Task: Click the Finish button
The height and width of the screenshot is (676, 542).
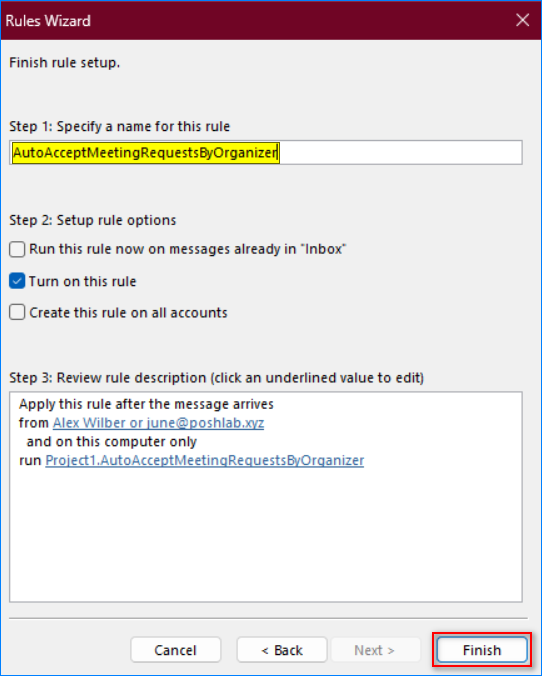Action: (x=482, y=650)
